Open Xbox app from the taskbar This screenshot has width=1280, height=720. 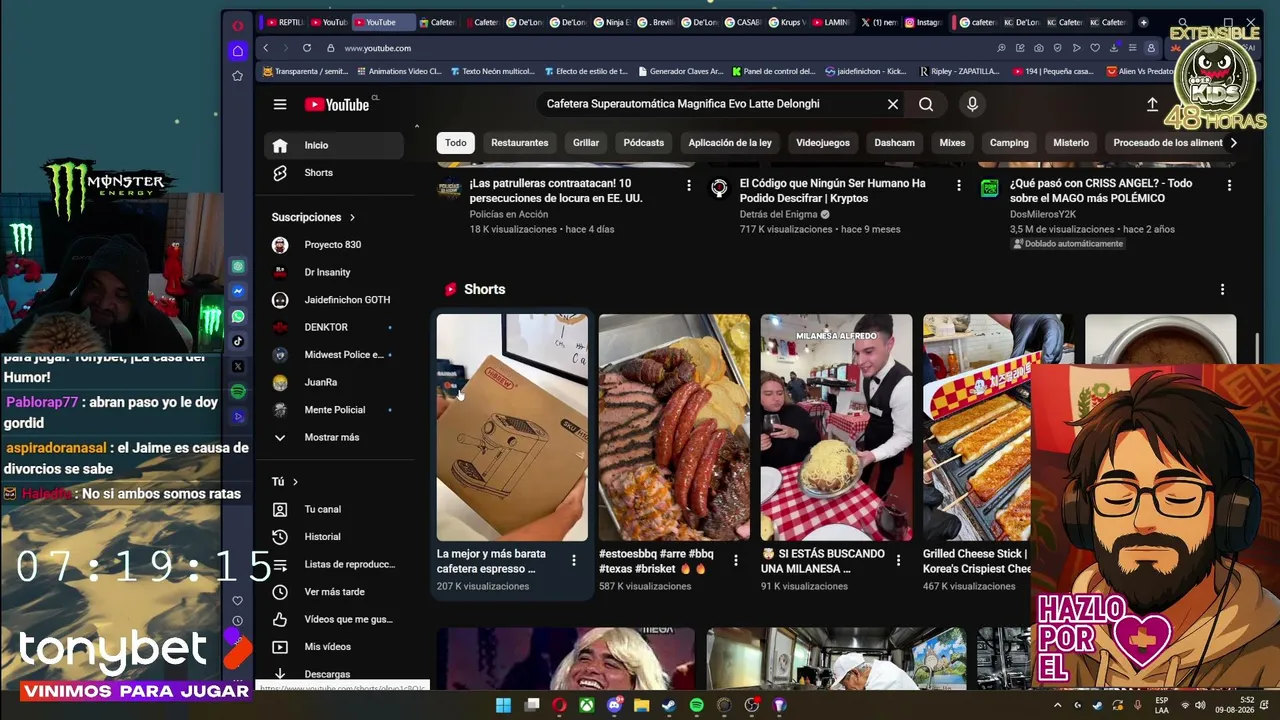click(587, 705)
